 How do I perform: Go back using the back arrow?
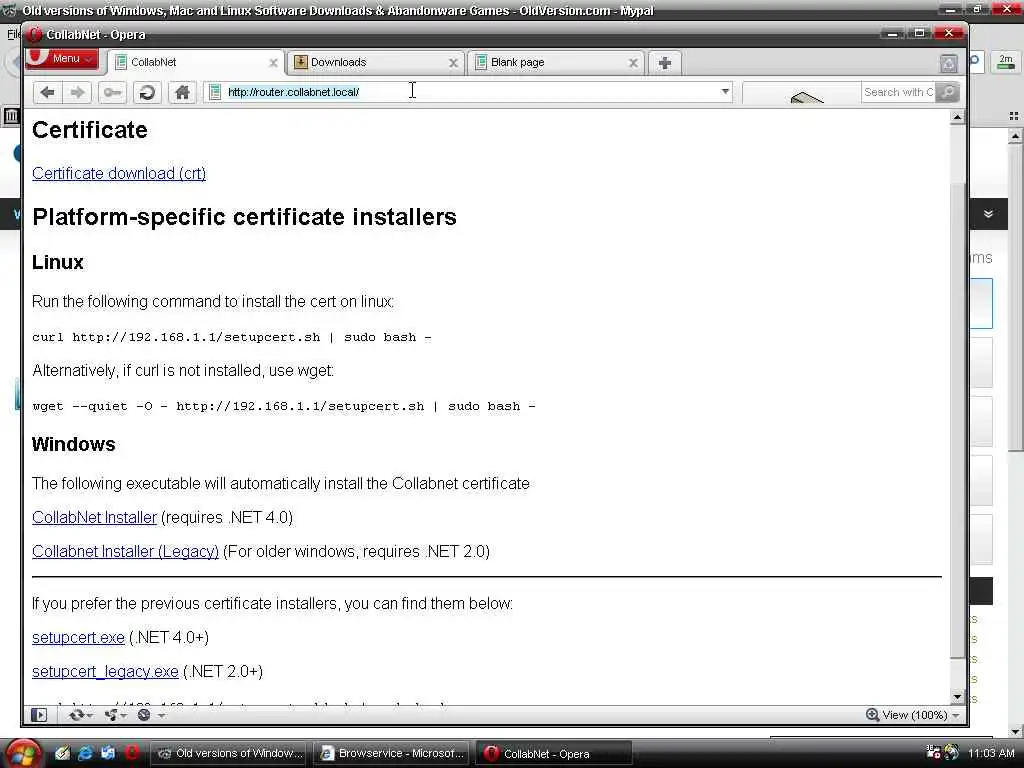point(48,92)
